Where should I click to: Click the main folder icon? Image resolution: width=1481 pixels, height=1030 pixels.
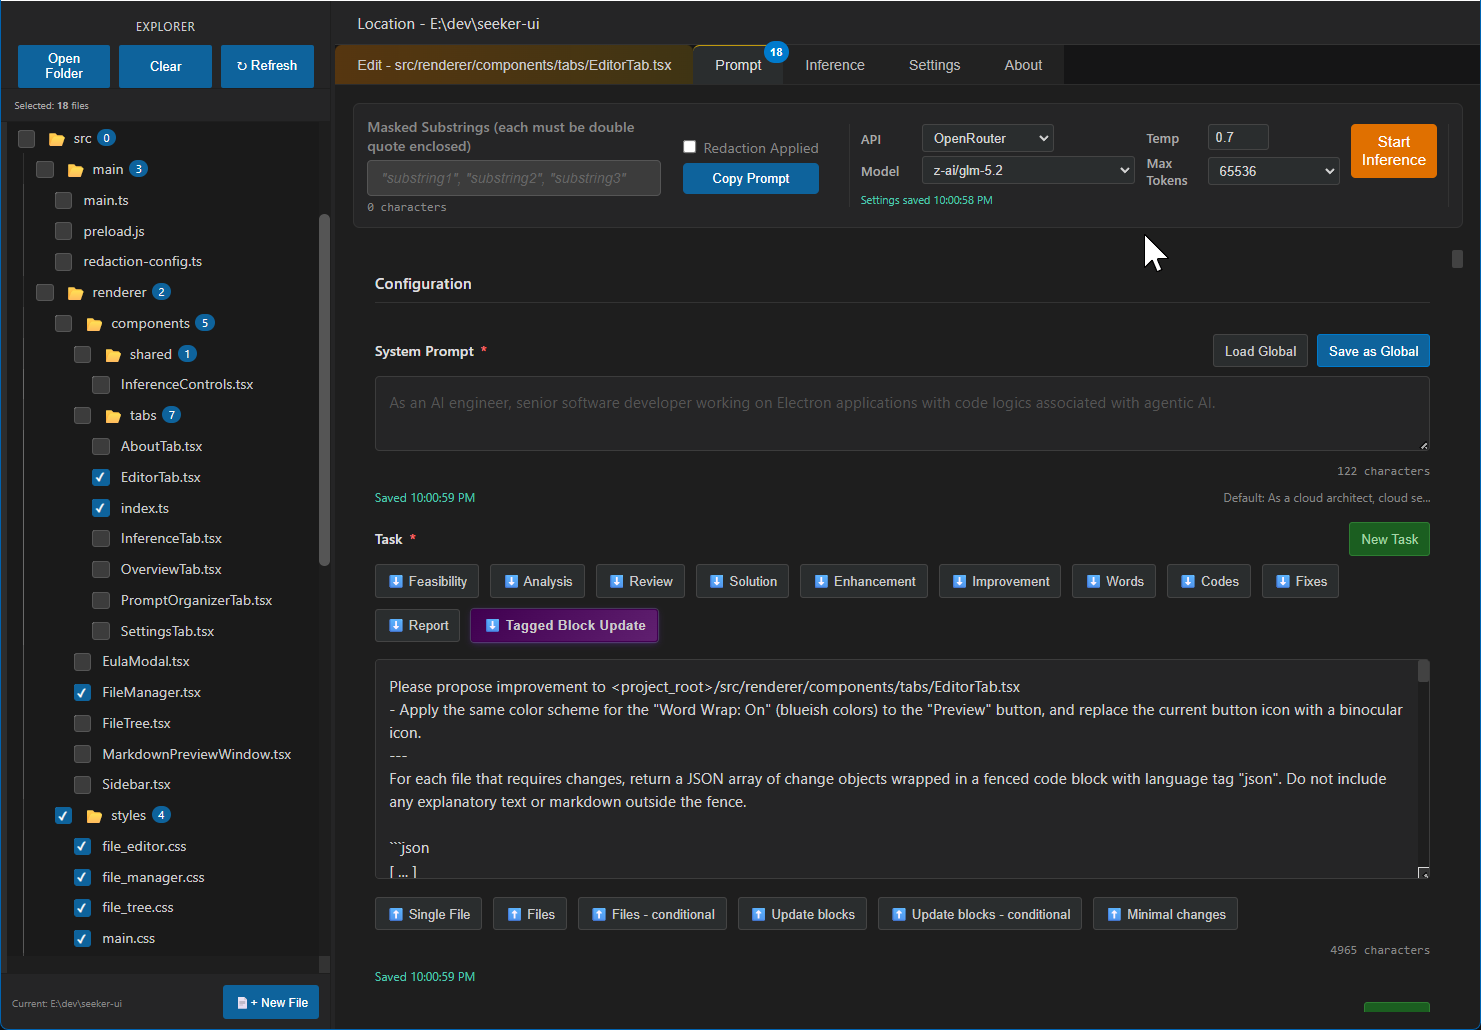[75, 170]
